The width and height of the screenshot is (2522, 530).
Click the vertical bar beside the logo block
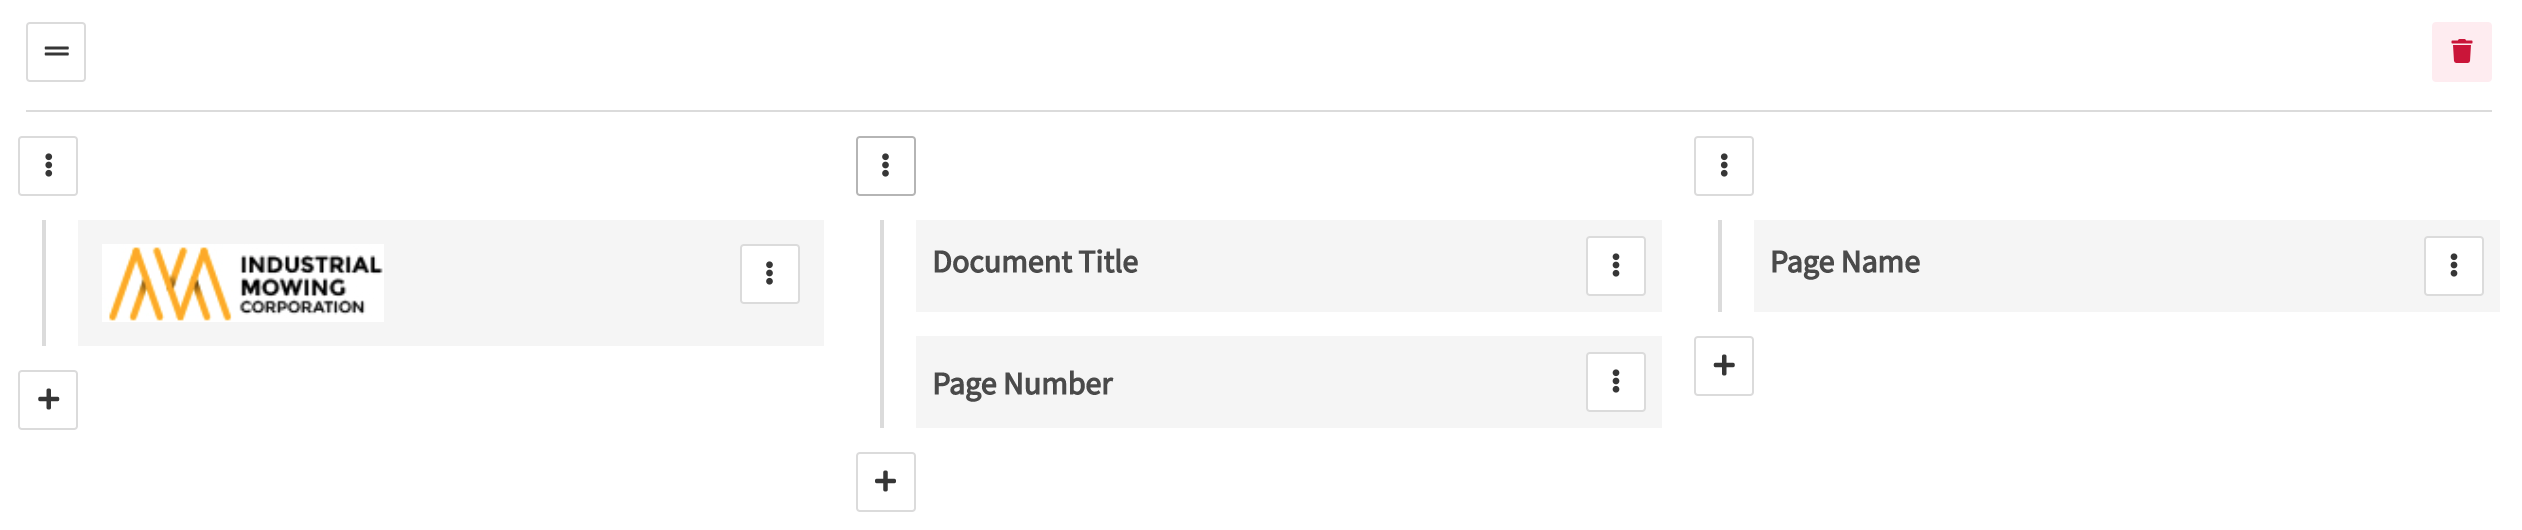pyautogui.click(x=44, y=283)
